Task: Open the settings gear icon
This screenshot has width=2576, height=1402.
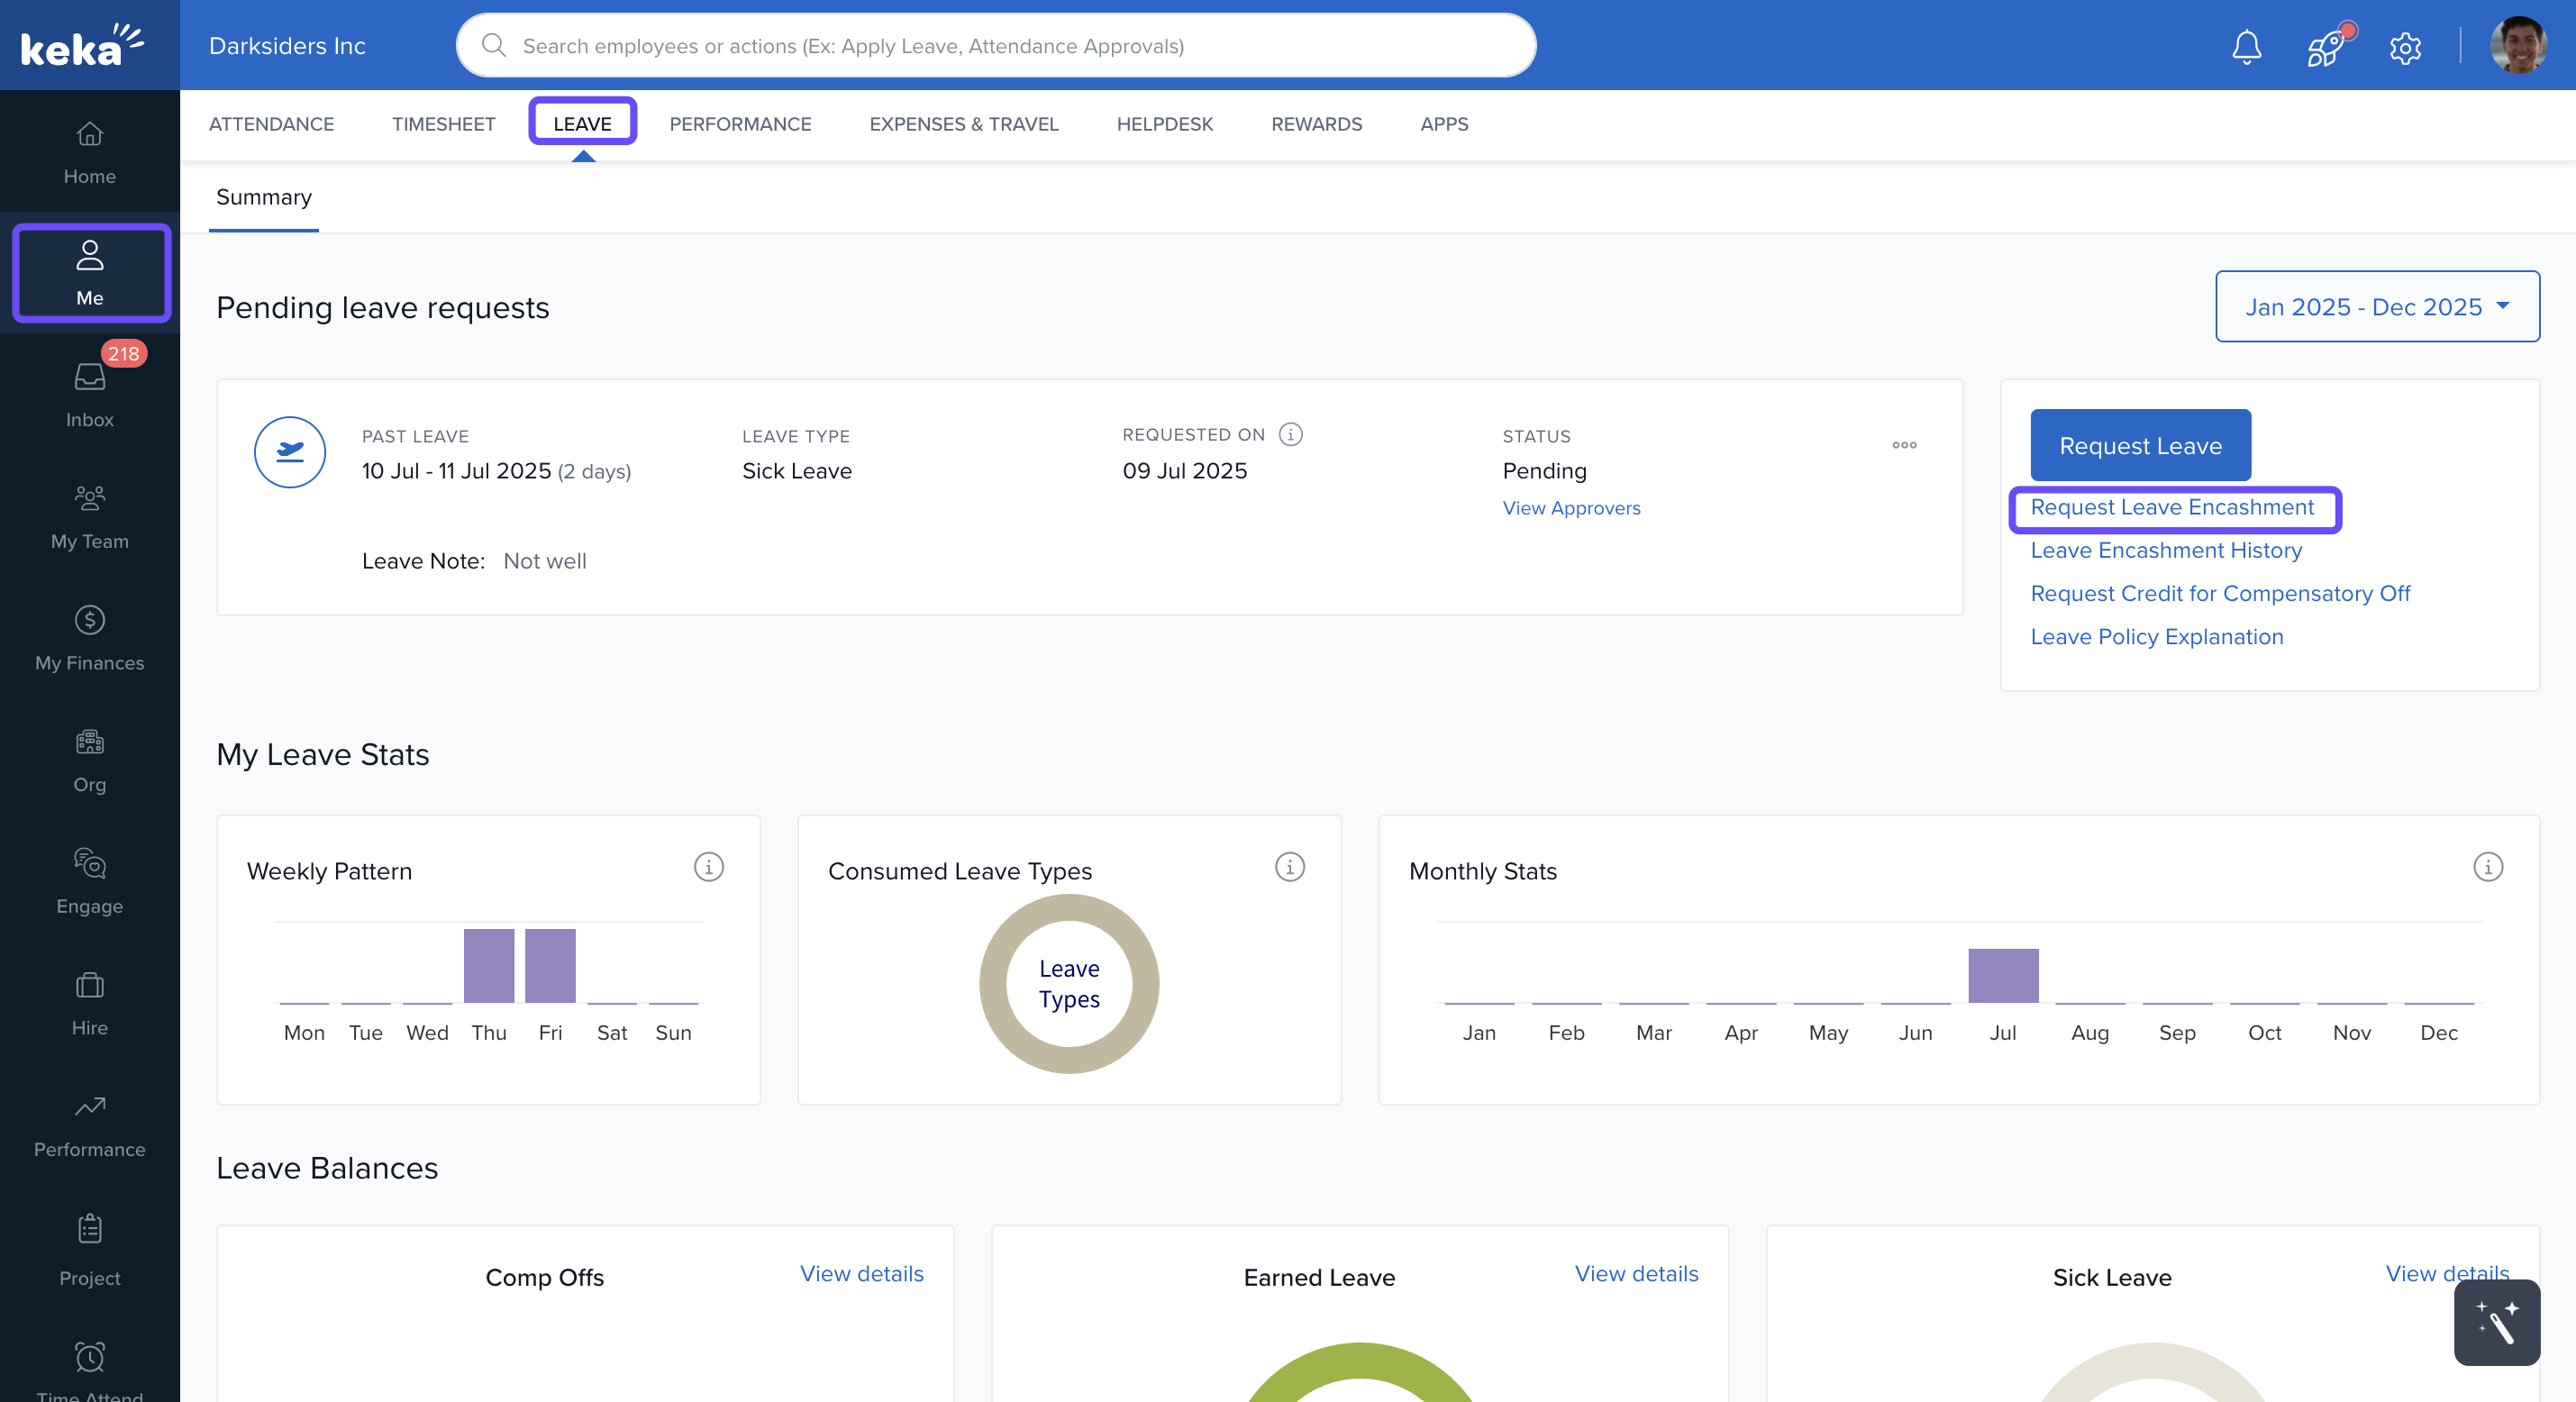Action: tap(2404, 47)
